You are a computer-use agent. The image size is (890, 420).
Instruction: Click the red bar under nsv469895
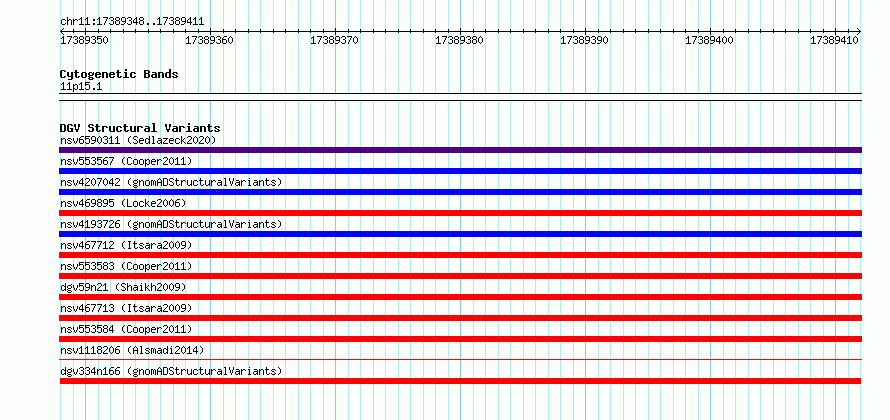[x=460, y=213]
